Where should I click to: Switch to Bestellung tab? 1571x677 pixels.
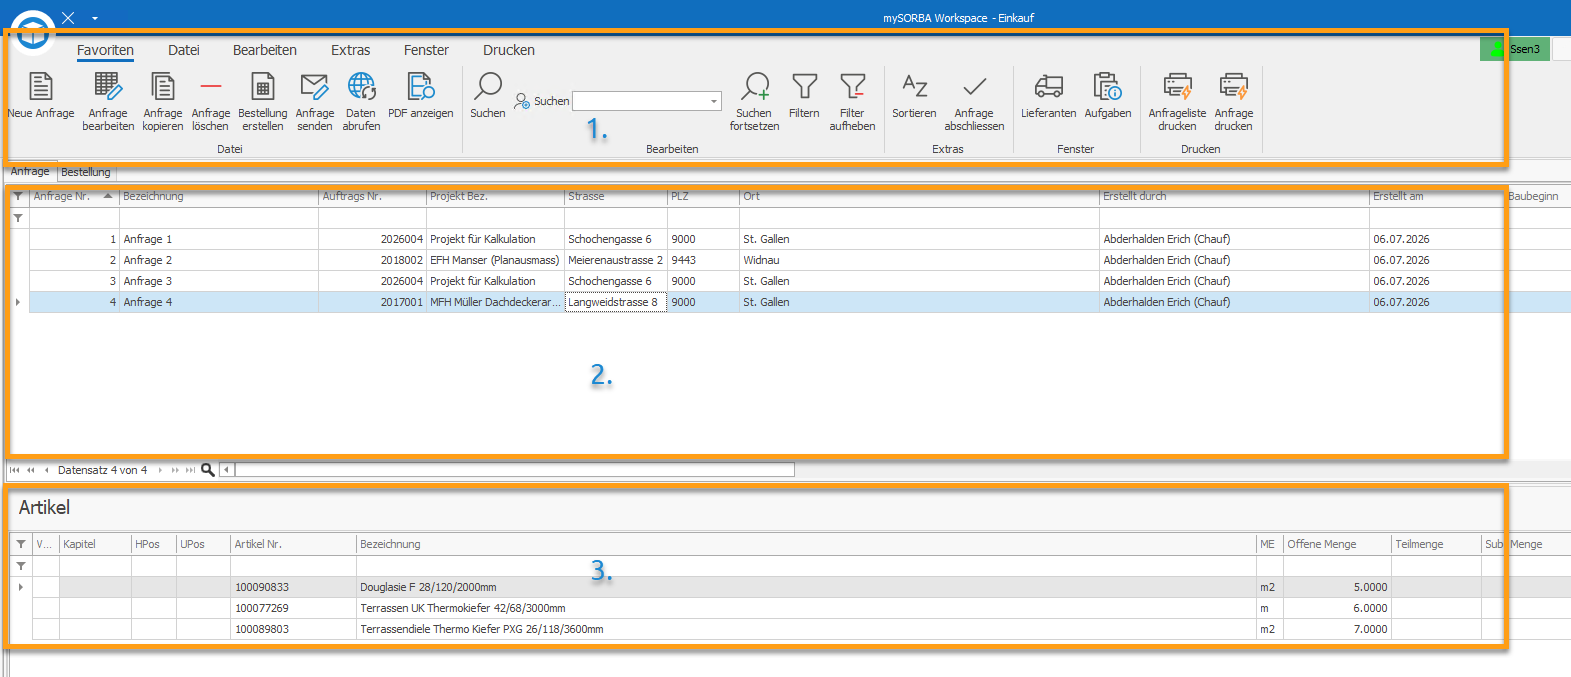coord(86,172)
